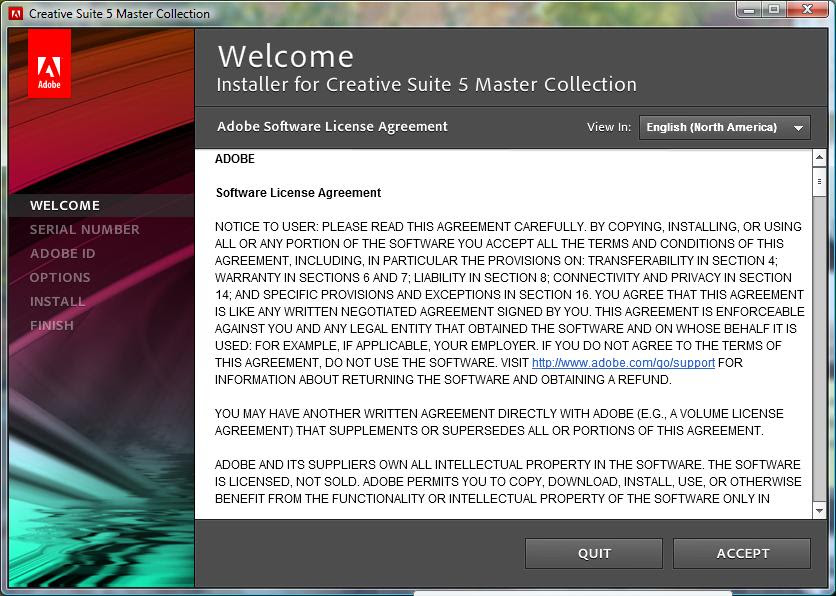Select the INSTALL step
The height and width of the screenshot is (596, 836).
pos(58,302)
